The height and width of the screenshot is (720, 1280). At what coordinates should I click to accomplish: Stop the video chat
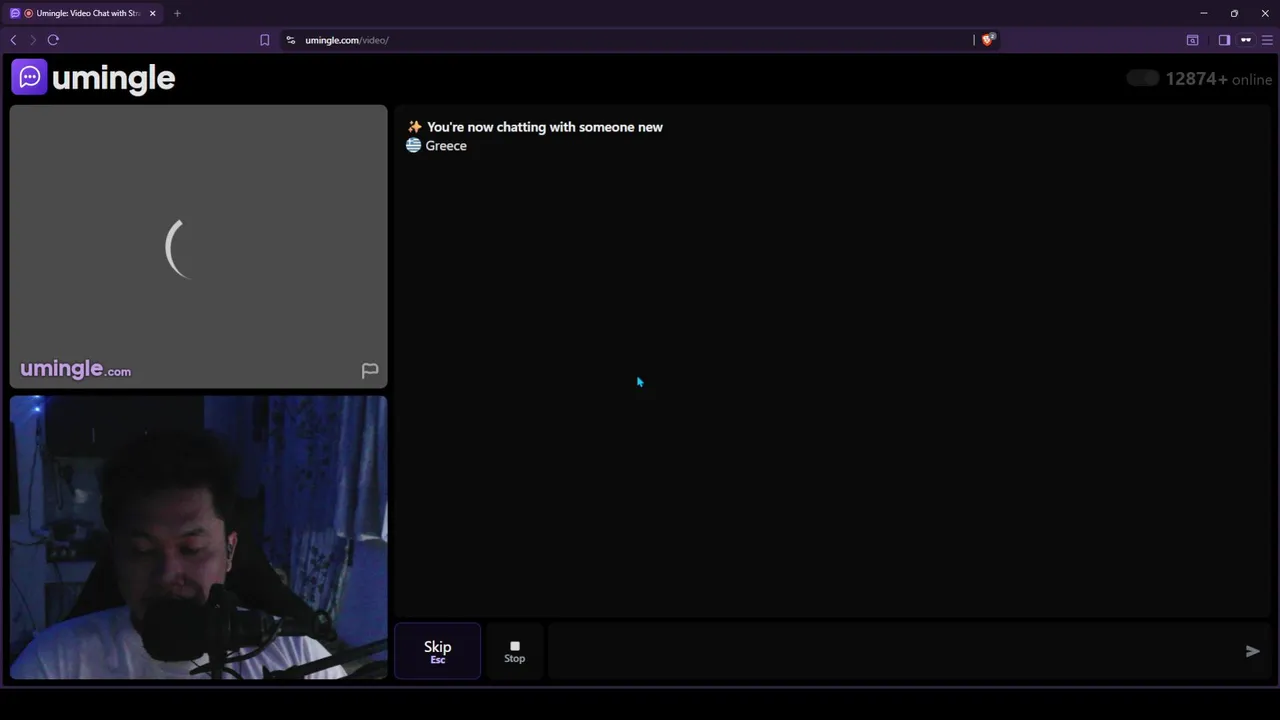(514, 651)
